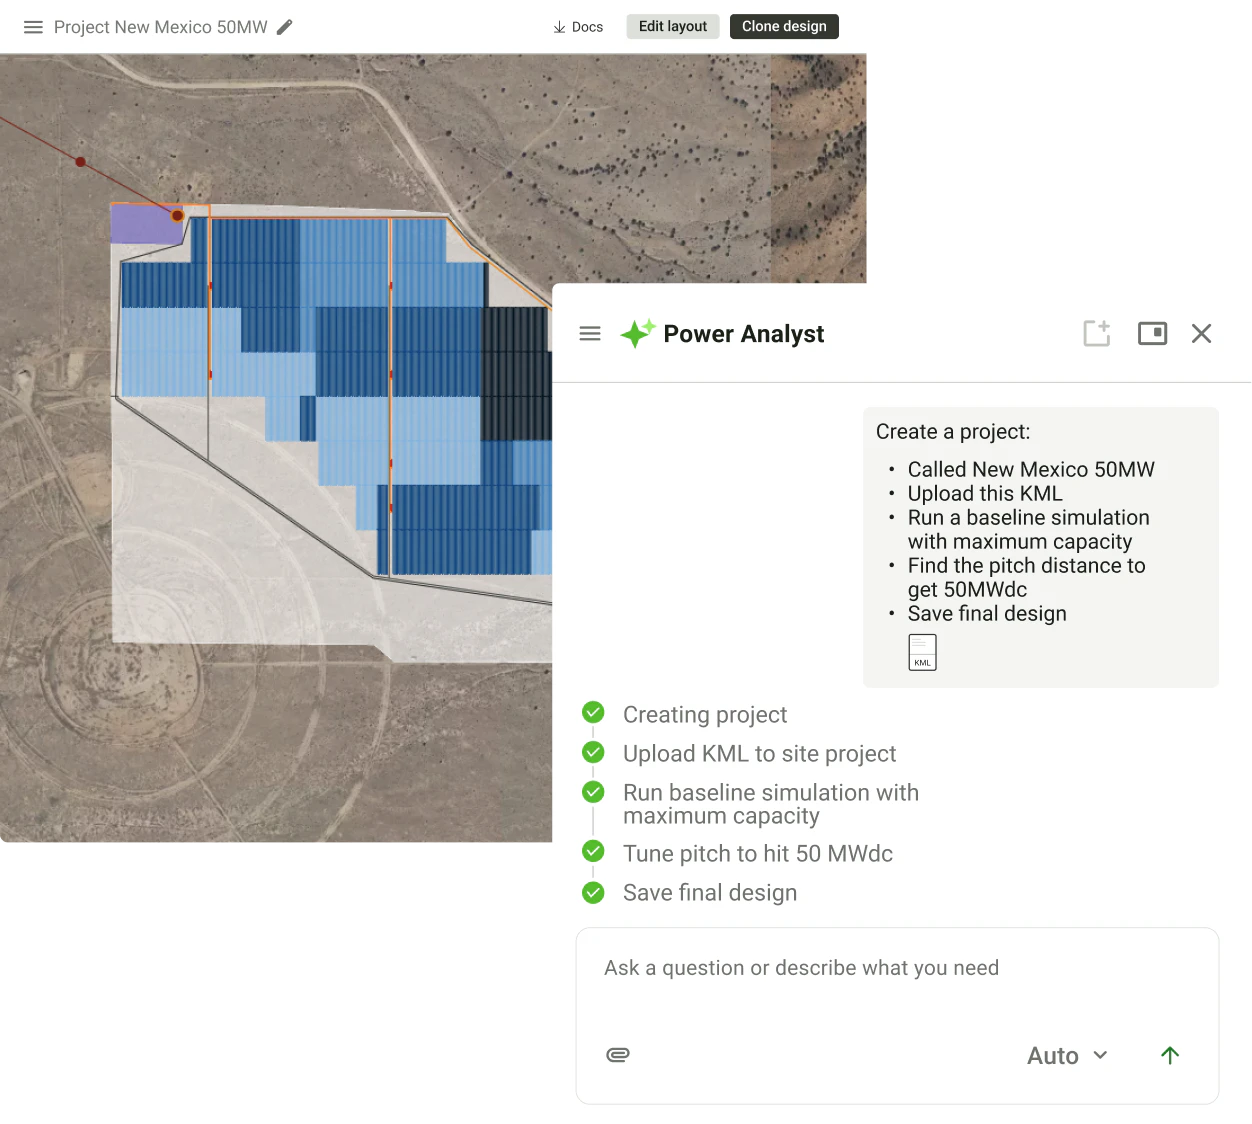
Task: Select the 'Save final design' step text
Action: 710,893
